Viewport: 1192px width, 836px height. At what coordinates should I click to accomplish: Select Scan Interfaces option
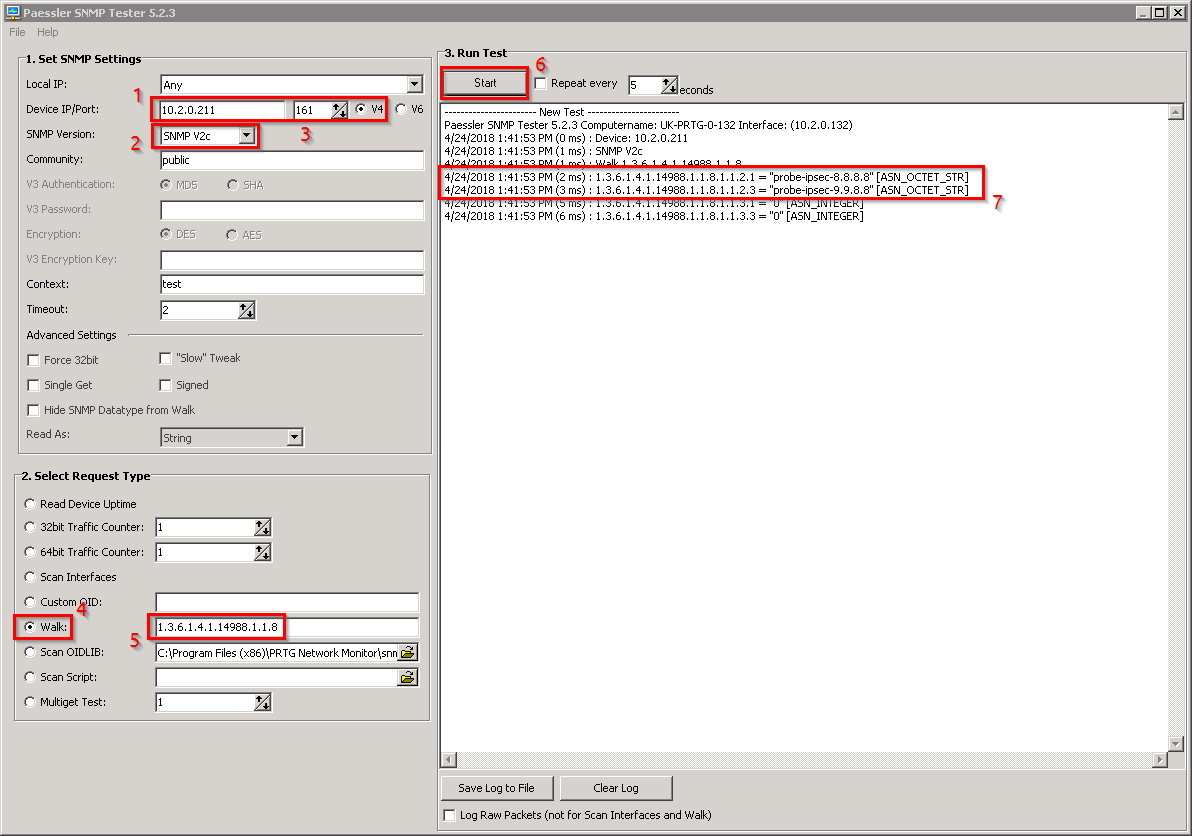(x=30, y=577)
